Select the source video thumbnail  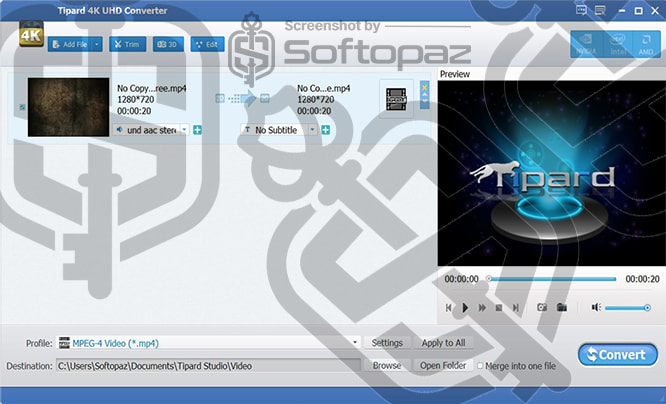click(68, 107)
